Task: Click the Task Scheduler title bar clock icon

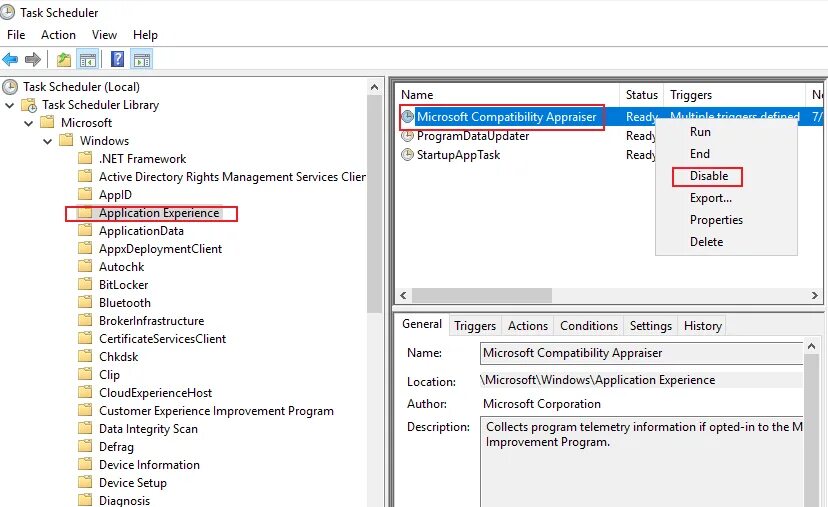Action: tap(7, 12)
